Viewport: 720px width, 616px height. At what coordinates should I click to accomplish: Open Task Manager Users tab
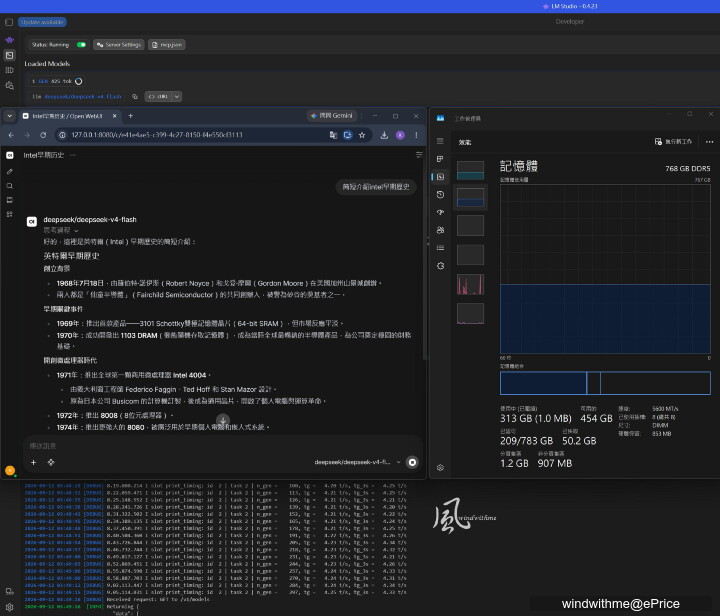[x=440, y=230]
